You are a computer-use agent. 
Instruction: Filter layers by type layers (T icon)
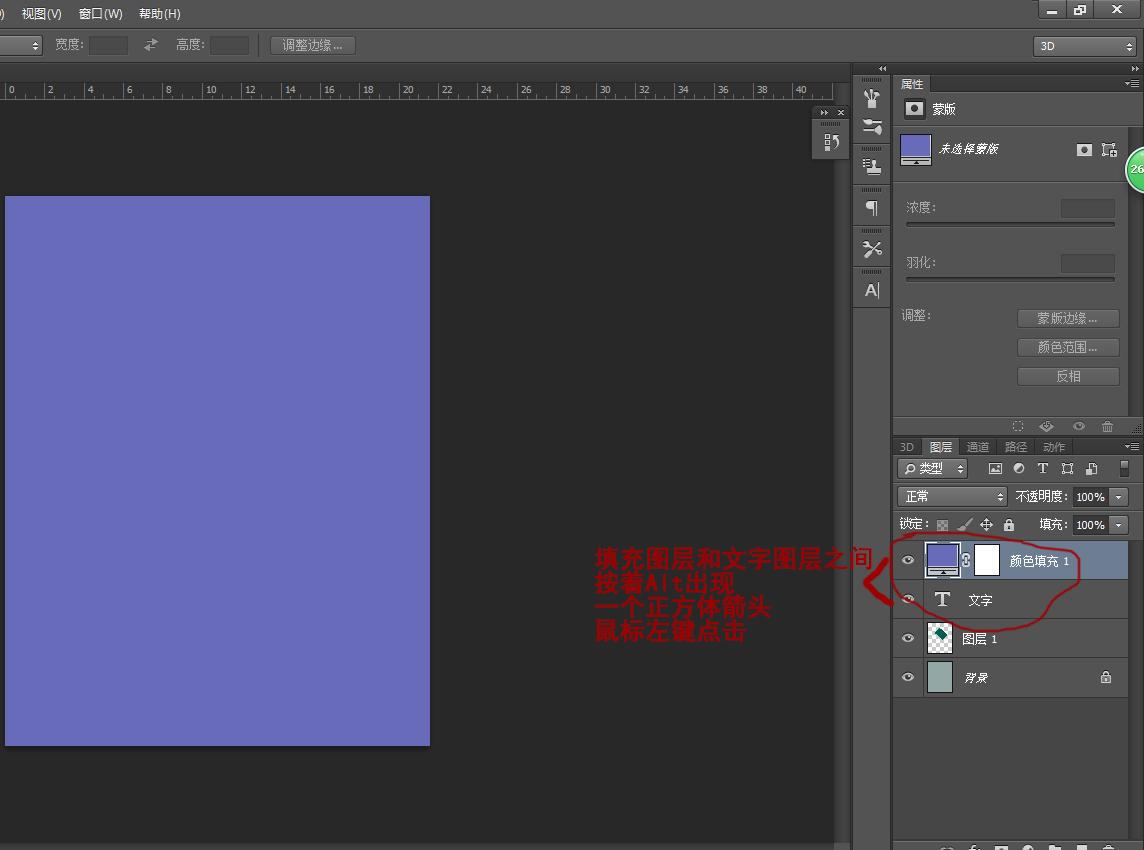coord(1043,468)
